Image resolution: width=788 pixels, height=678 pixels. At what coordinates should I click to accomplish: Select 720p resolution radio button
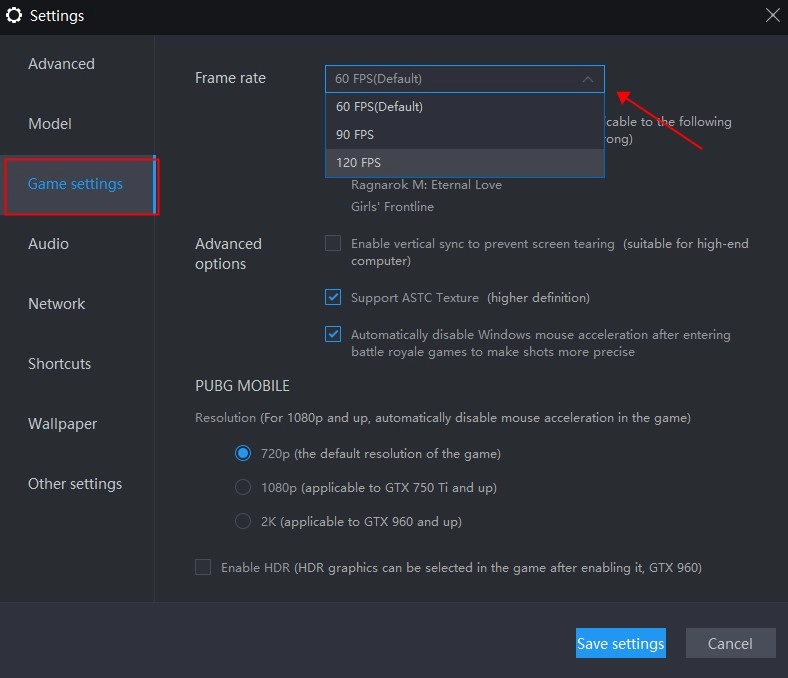tap(243, 453)
